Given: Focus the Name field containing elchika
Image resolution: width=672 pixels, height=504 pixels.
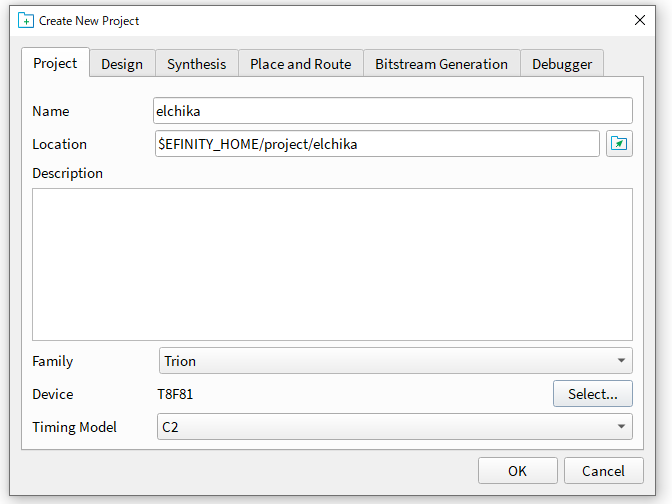Looking at the screenshot, I should coord(392,111).
